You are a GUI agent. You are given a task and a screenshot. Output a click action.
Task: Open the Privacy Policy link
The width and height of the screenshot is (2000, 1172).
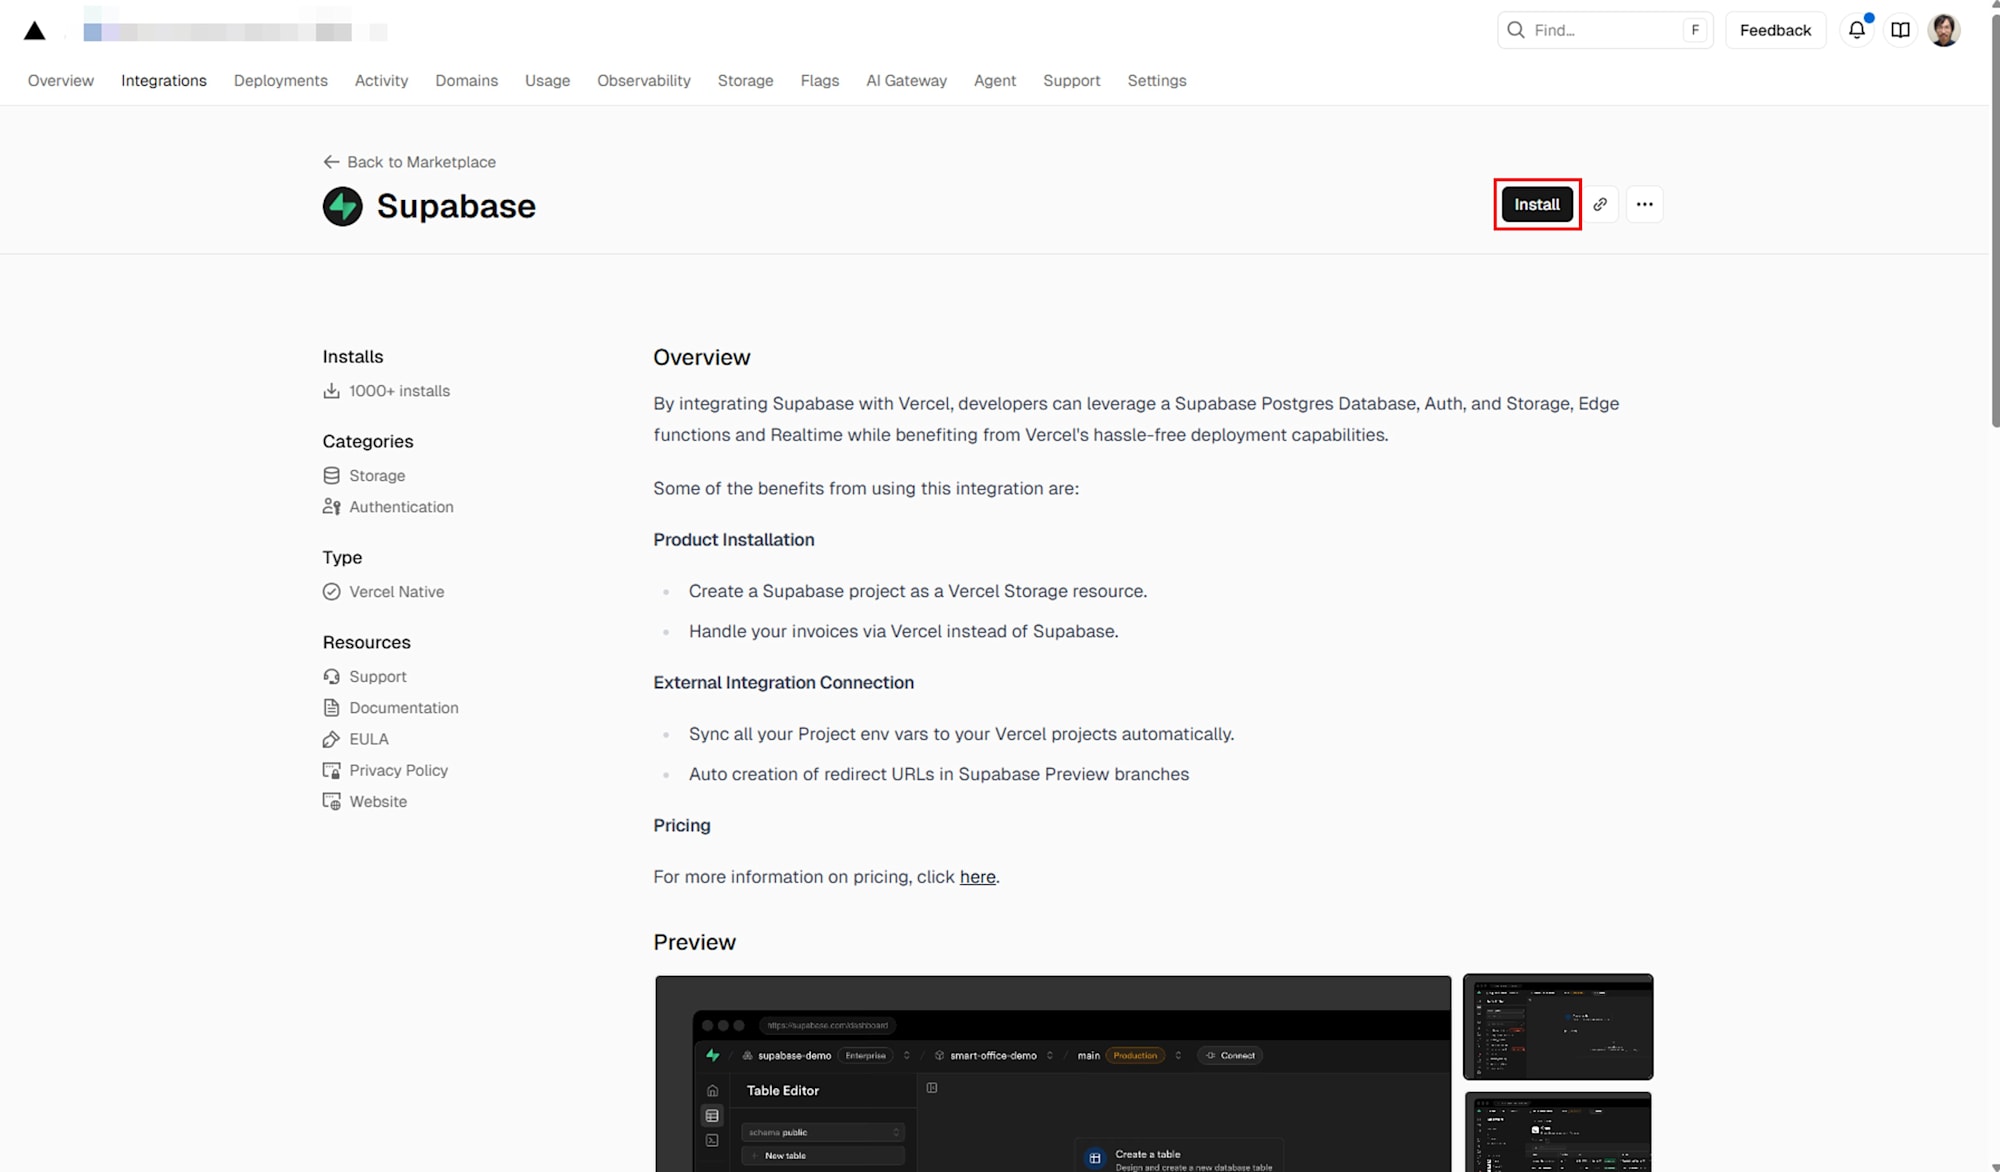[398, 770]
